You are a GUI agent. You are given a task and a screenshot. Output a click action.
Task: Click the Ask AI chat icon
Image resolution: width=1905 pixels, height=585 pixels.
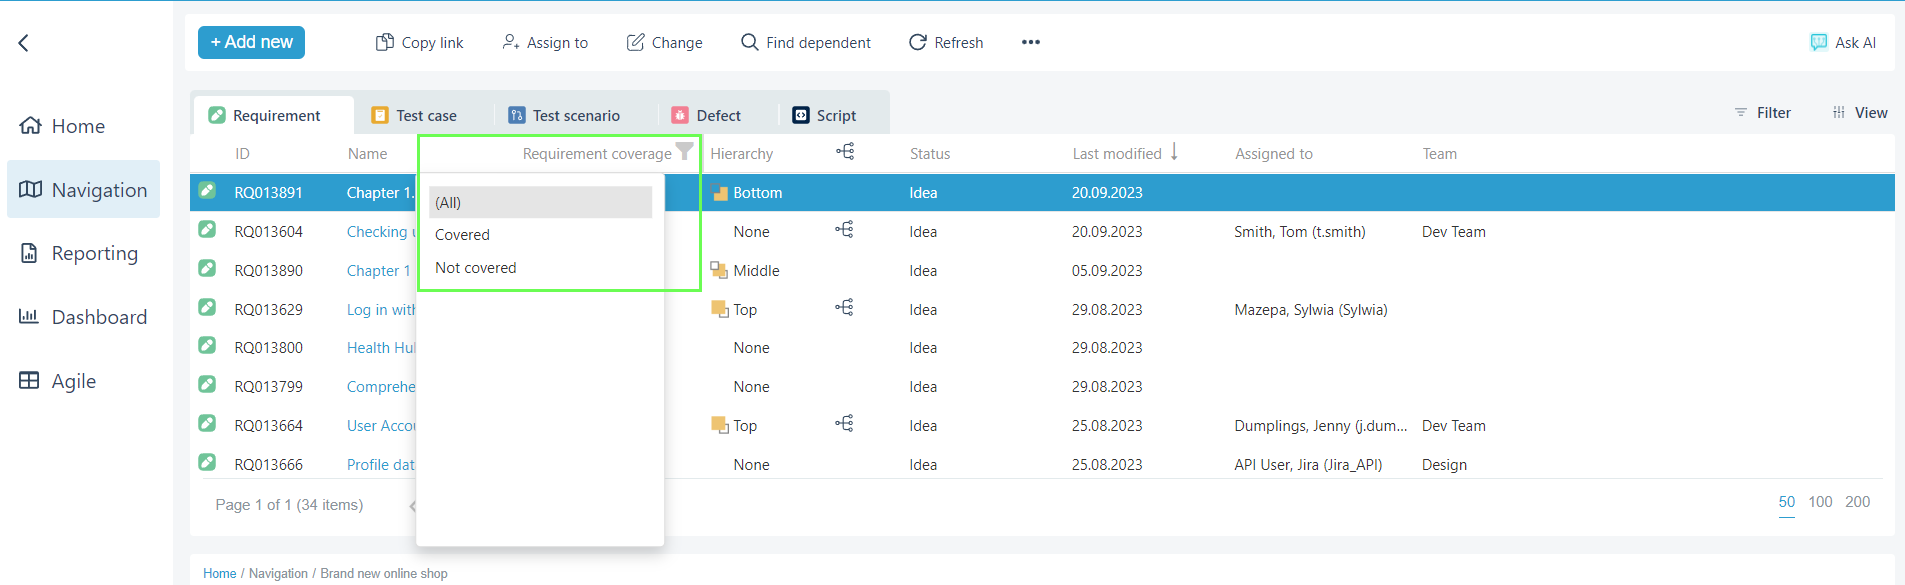point(1818,42)
